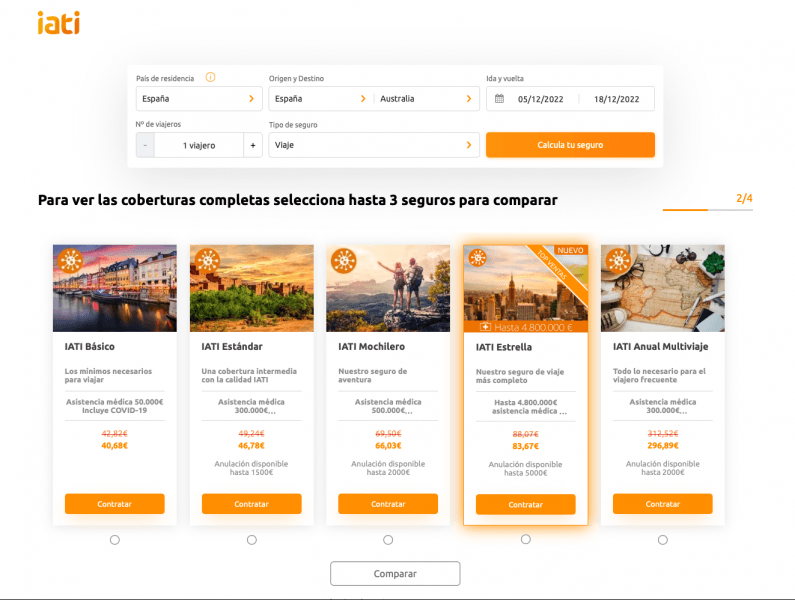Increase the number of viajeros with plus

(253, 146)
